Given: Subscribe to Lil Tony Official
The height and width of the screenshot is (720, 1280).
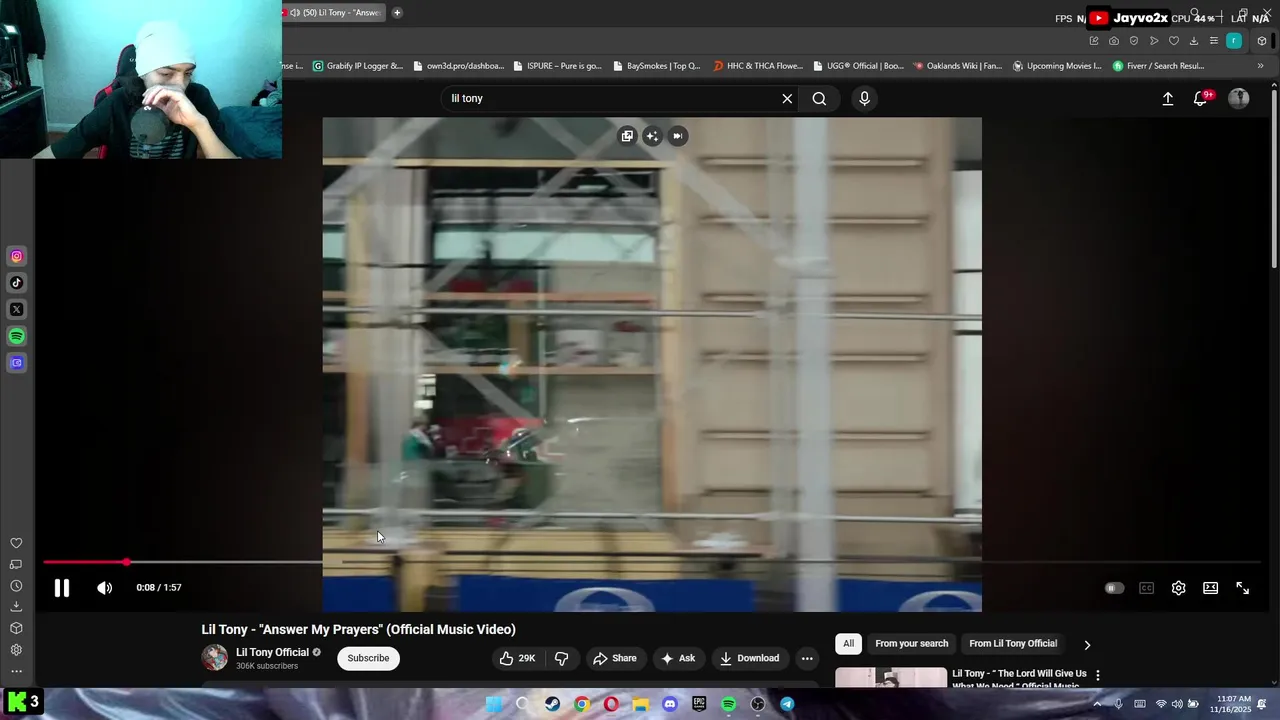Looking at the screenshot, I should (368, 658).
